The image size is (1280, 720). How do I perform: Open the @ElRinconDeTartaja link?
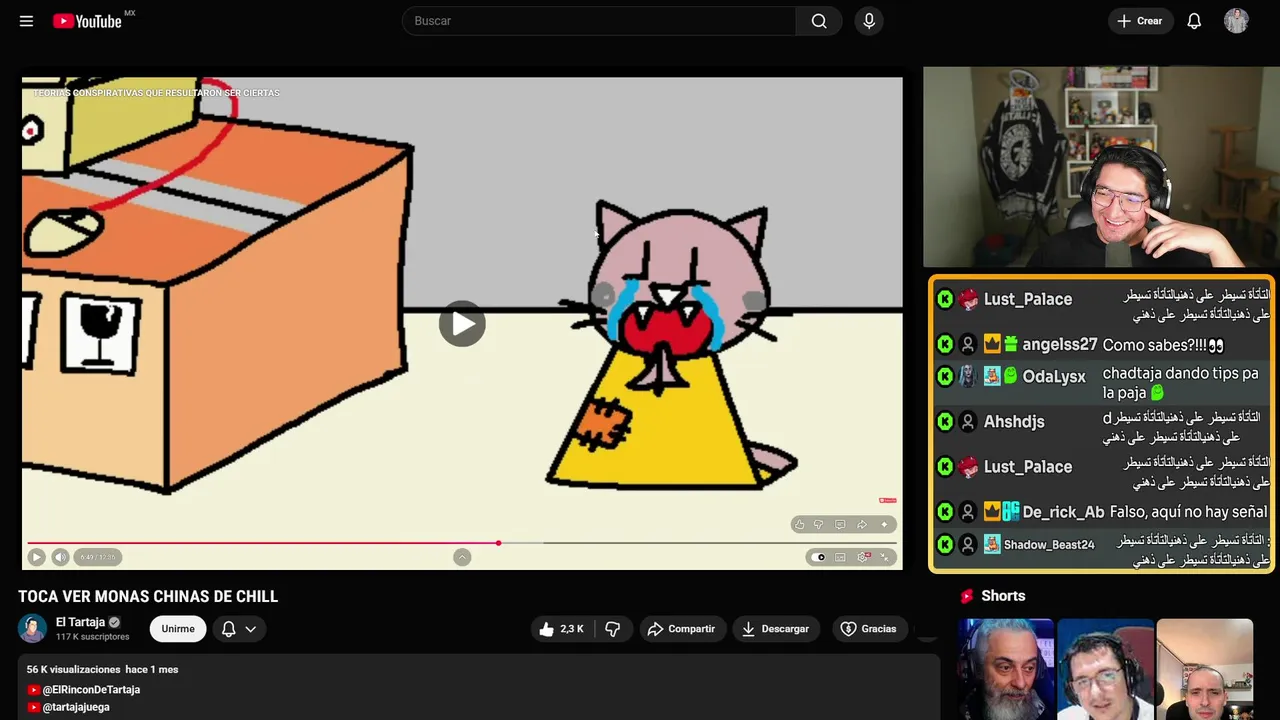point(91,690)
